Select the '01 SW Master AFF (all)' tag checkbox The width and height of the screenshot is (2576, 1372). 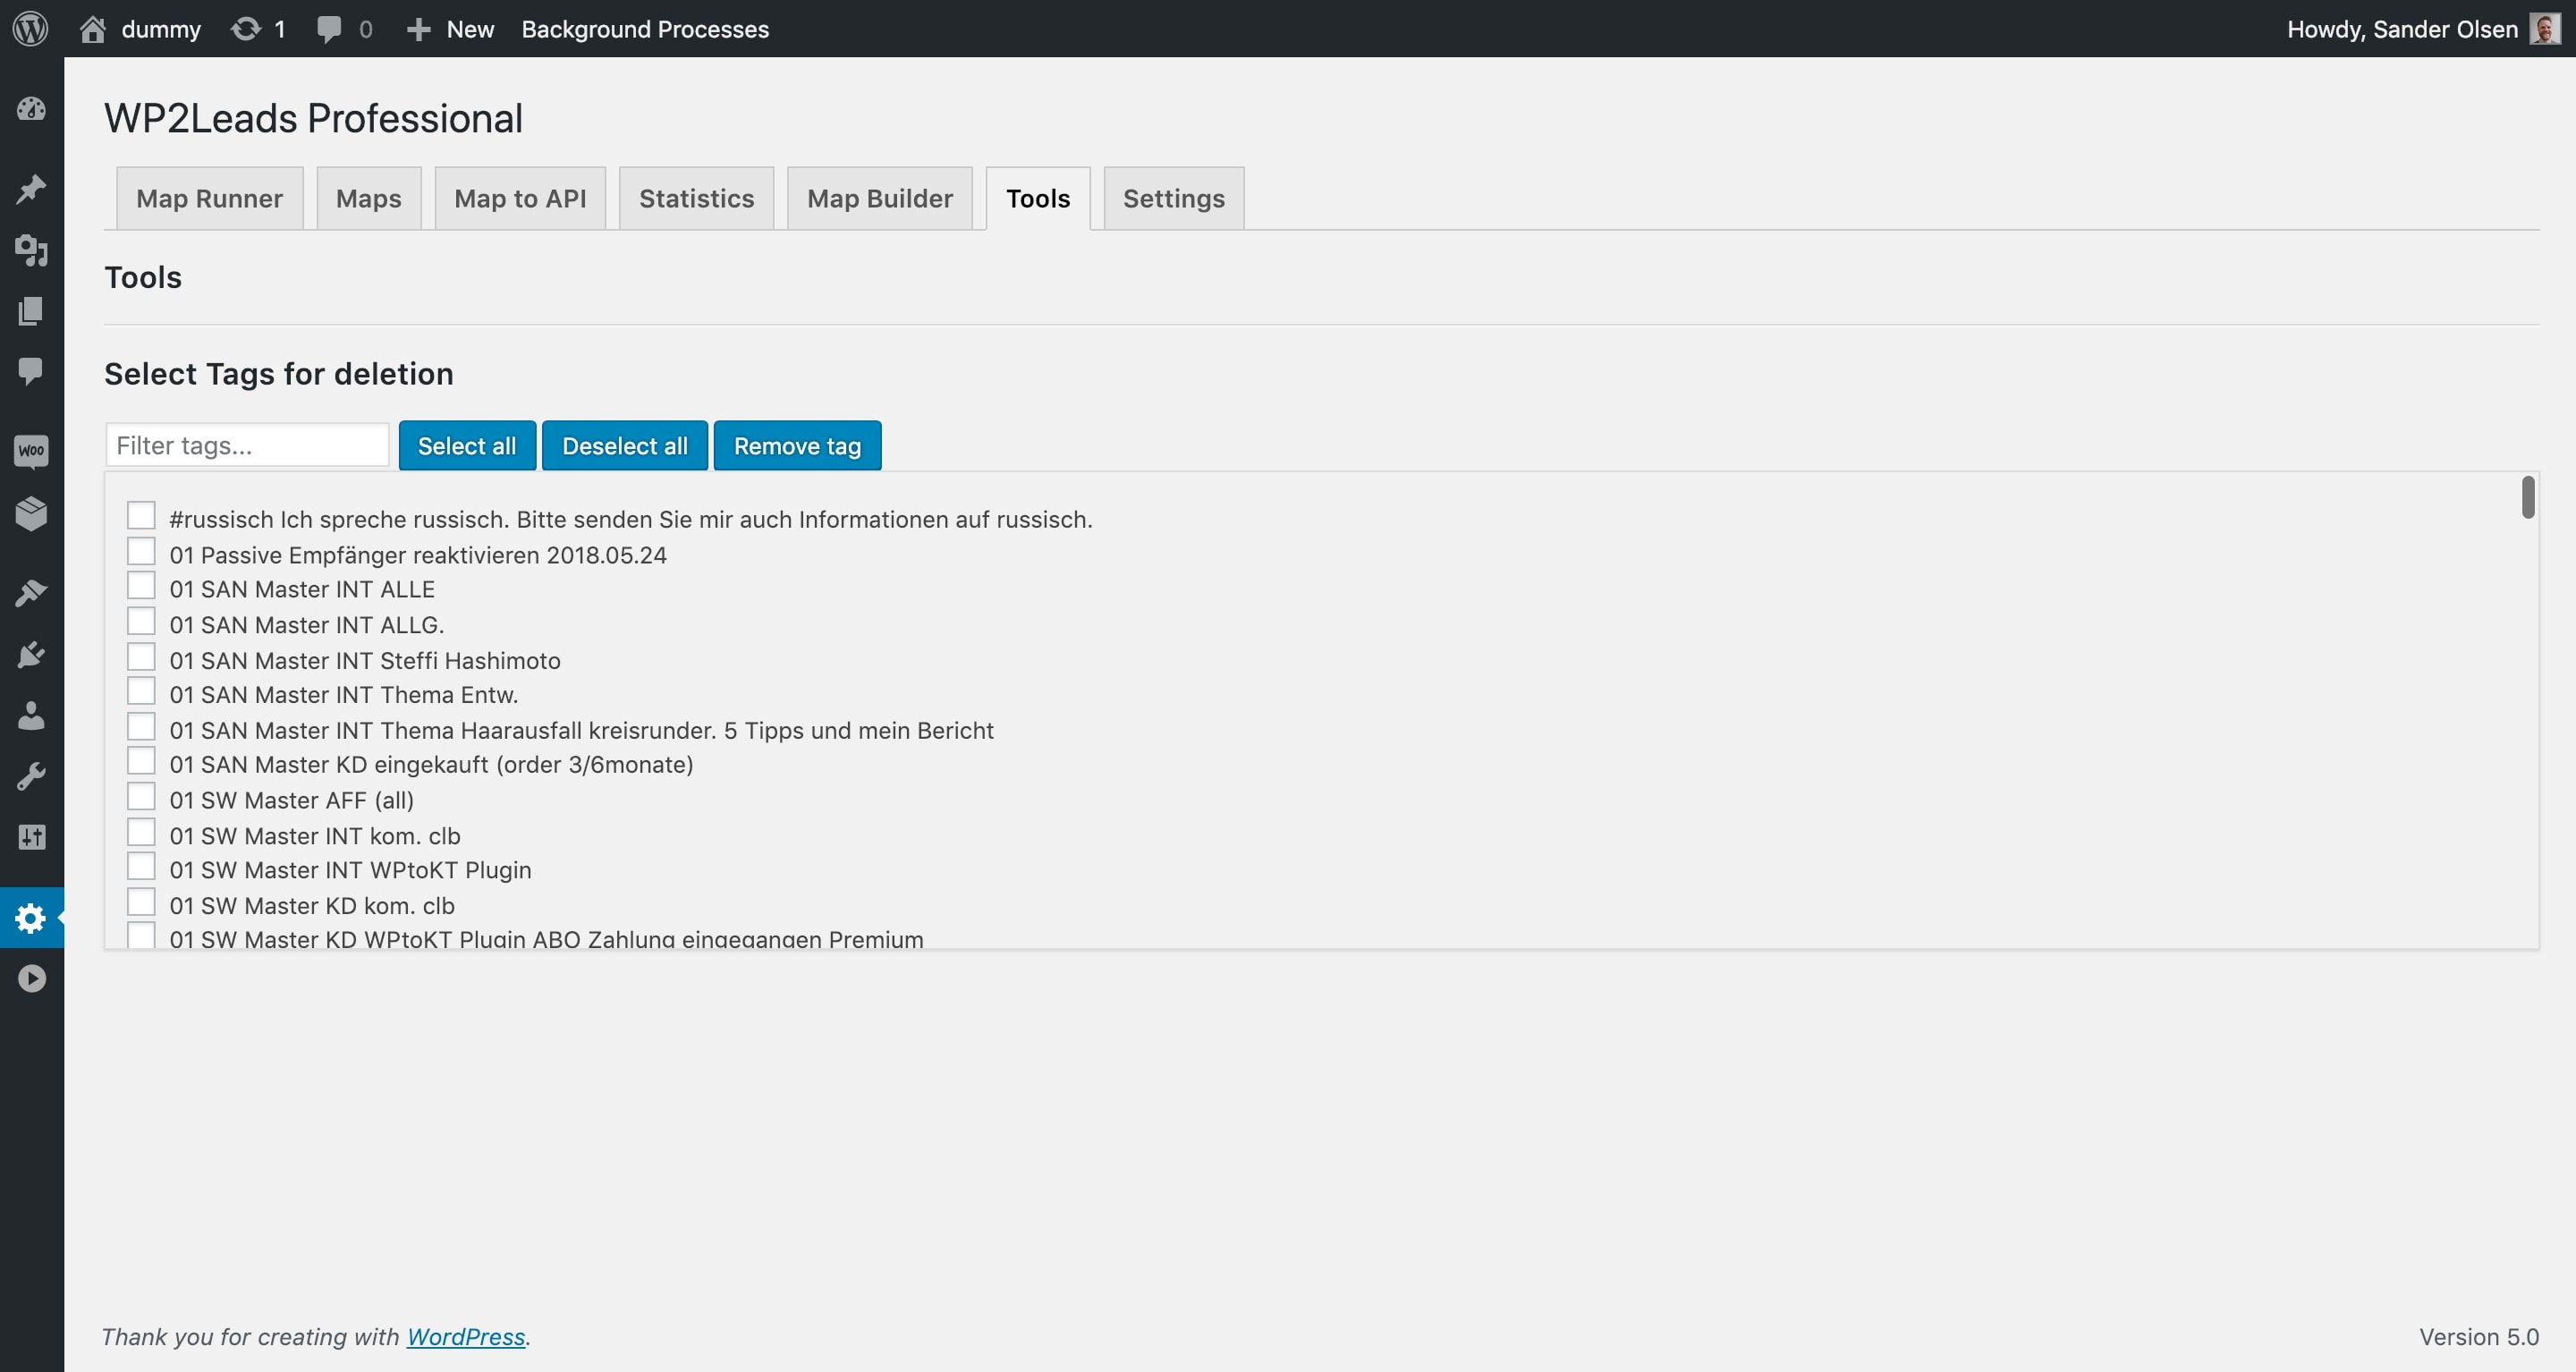pos(141,797)
